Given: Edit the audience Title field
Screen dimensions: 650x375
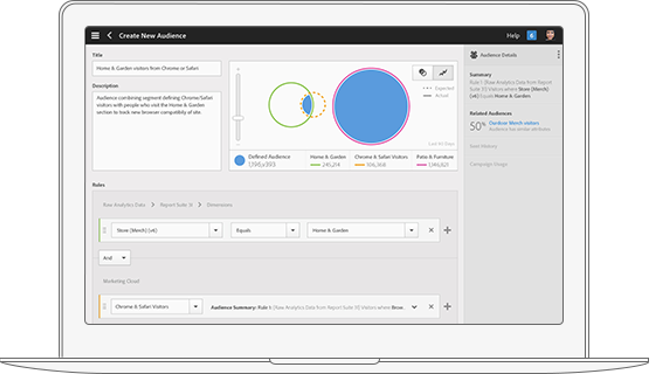Looking at the screenshot, I should tap(157, 68).
